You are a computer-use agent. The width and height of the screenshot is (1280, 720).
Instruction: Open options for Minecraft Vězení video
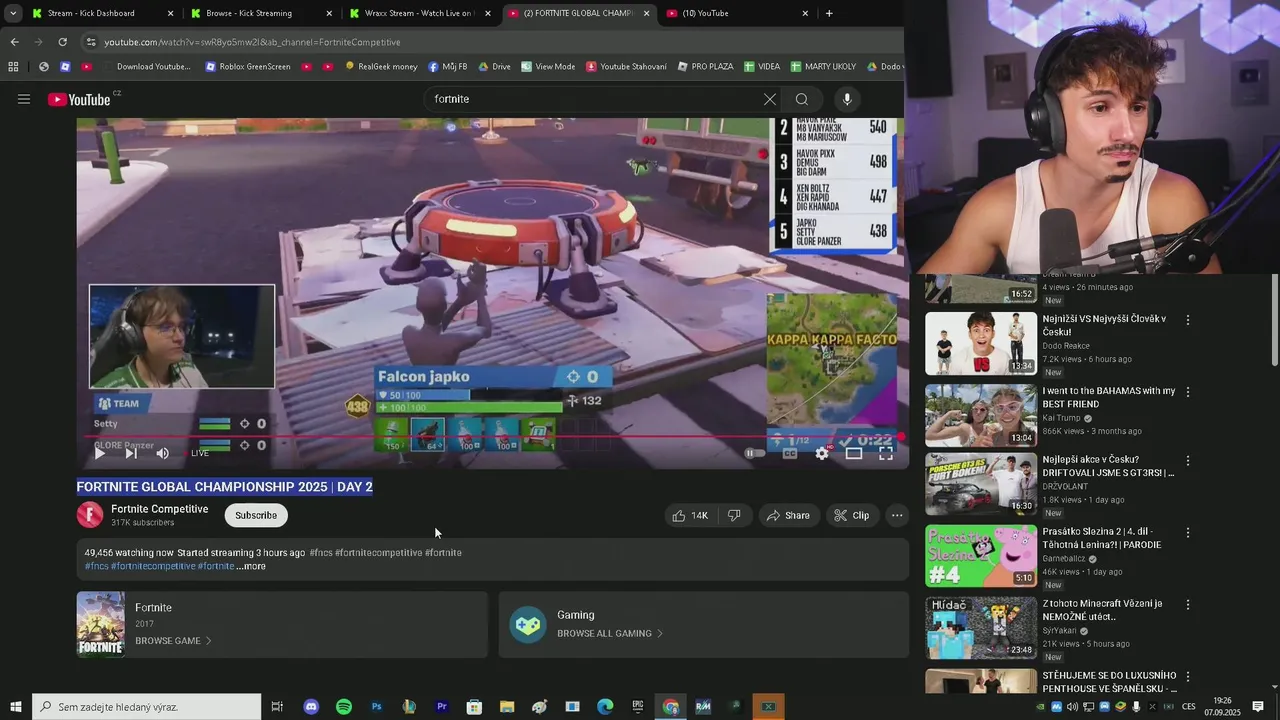pyautogui.click(x=1188, y=605)
